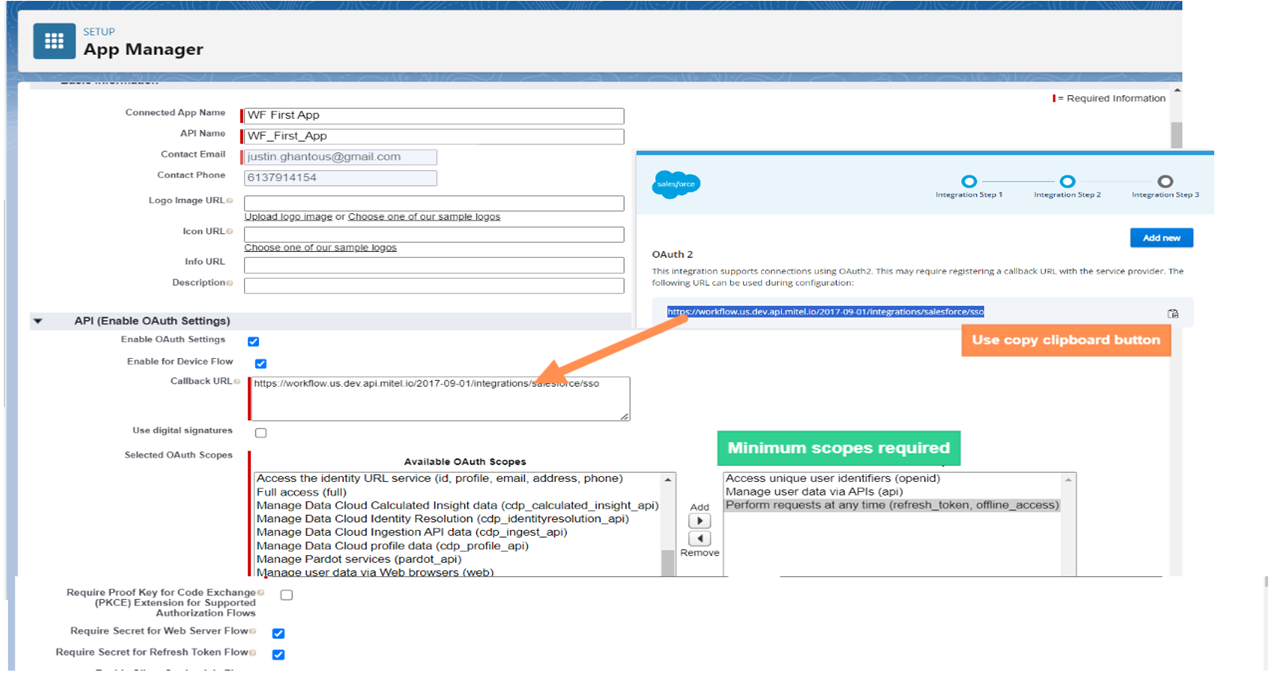Viewport: 1275px width, 674px height.
Task: Select the Full access (full) scope
Action: [x=301, y=492]
